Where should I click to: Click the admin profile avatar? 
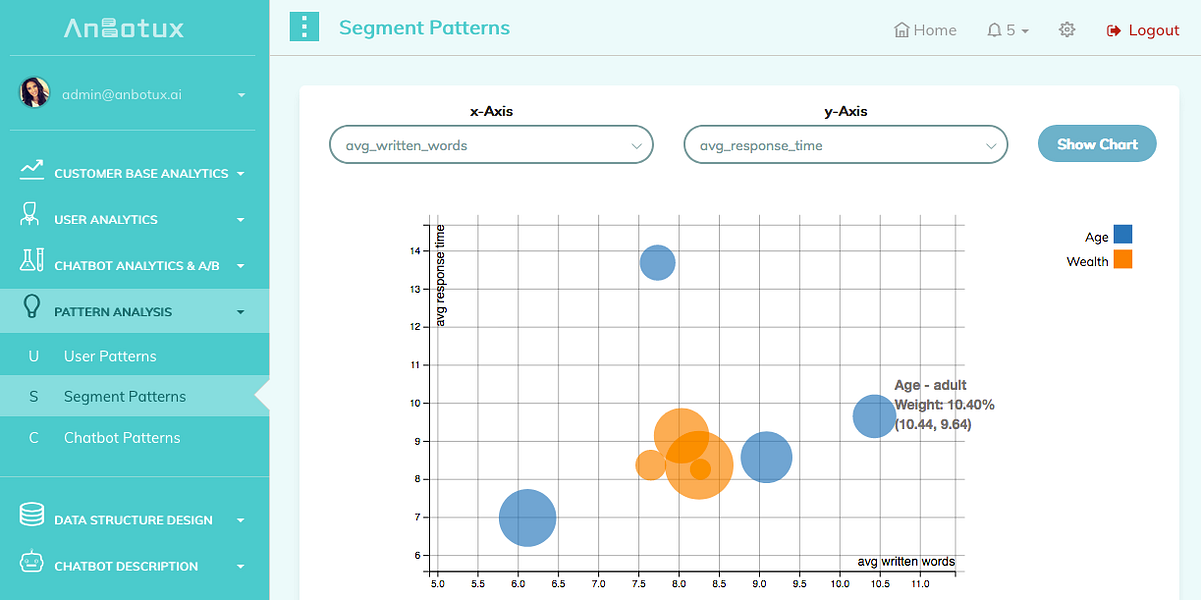[35, 93]
